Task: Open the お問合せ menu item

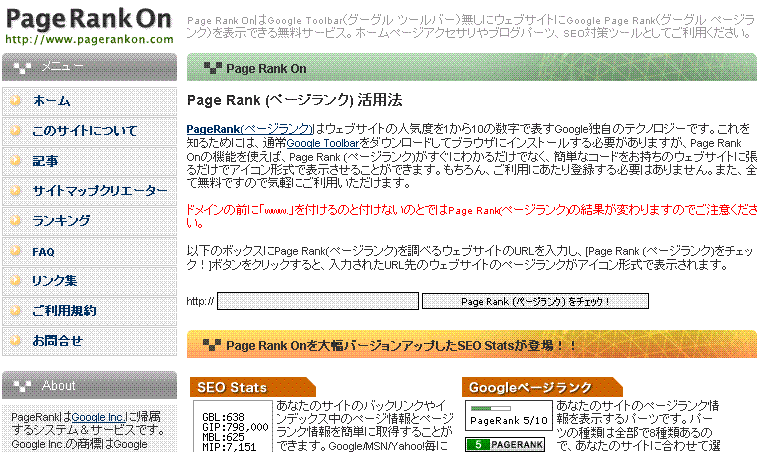Action: [x=89, y=341]
